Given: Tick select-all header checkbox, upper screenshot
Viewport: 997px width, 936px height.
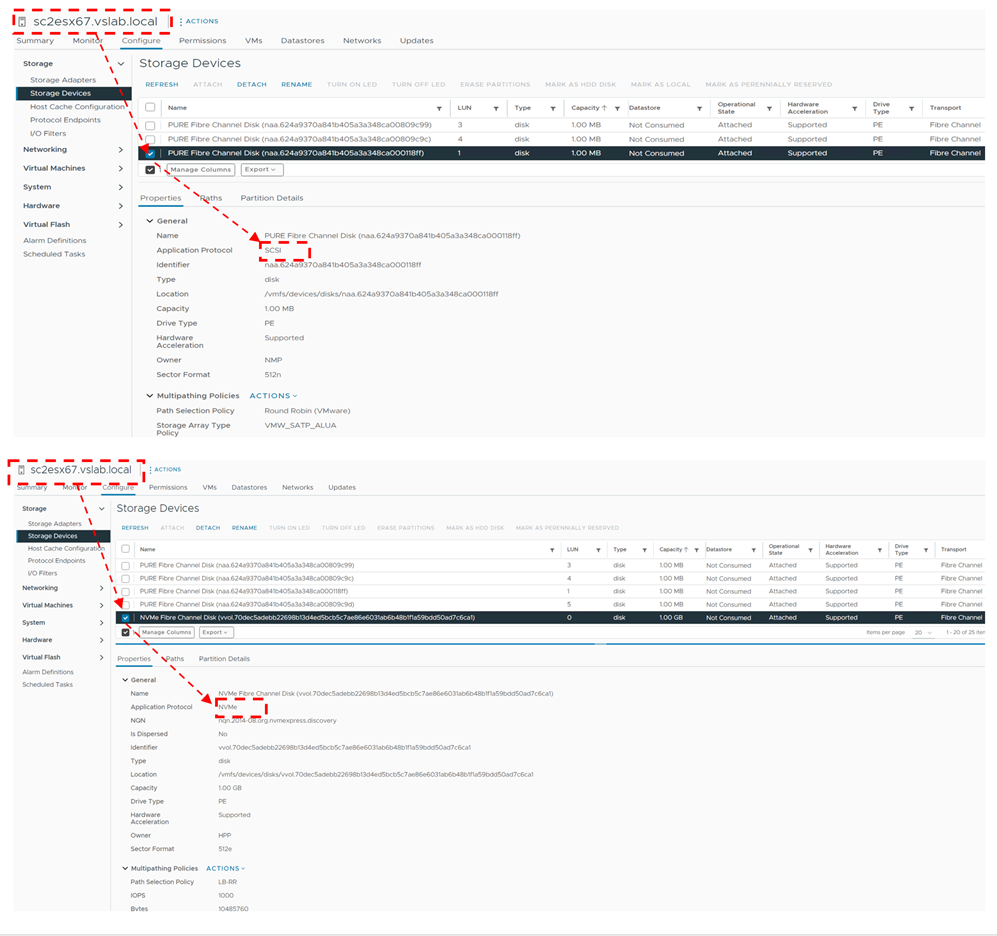Looking at the screenshot, I should 150,107.
